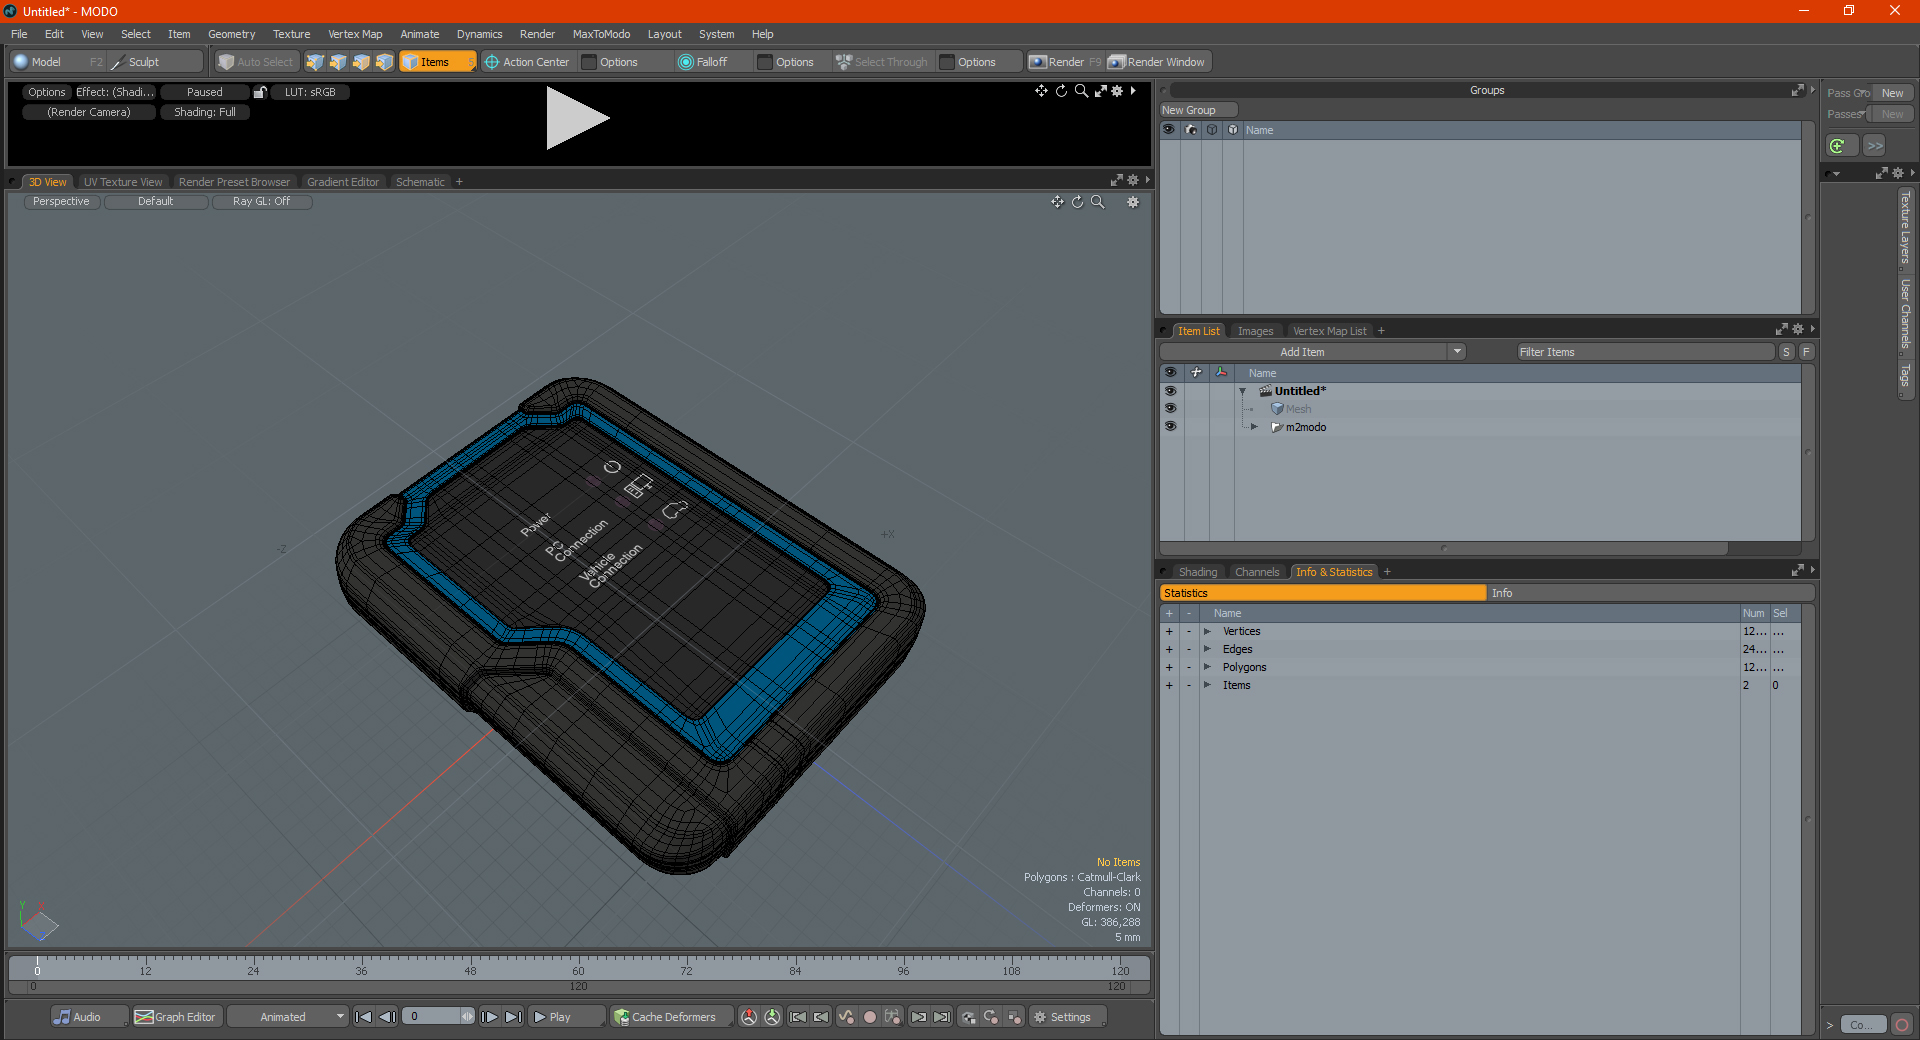Select Edges selection mode cube icon

click(x=338, y=62)
